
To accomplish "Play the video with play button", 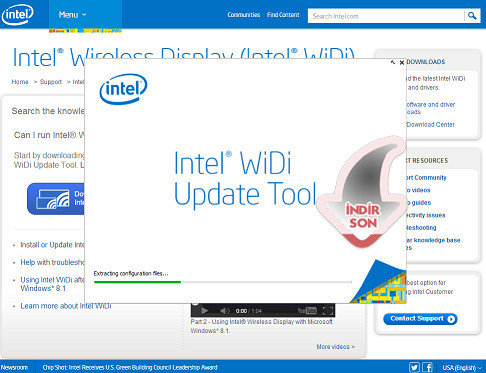I will click(x=205, y=311).
